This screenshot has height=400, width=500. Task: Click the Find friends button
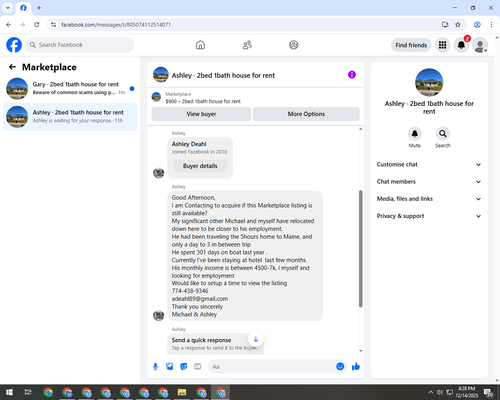(x=411, y=45)
